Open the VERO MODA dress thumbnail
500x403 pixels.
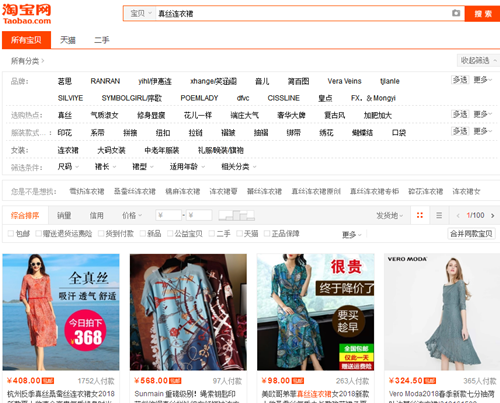pyautogui.click(x=442, y=312)
